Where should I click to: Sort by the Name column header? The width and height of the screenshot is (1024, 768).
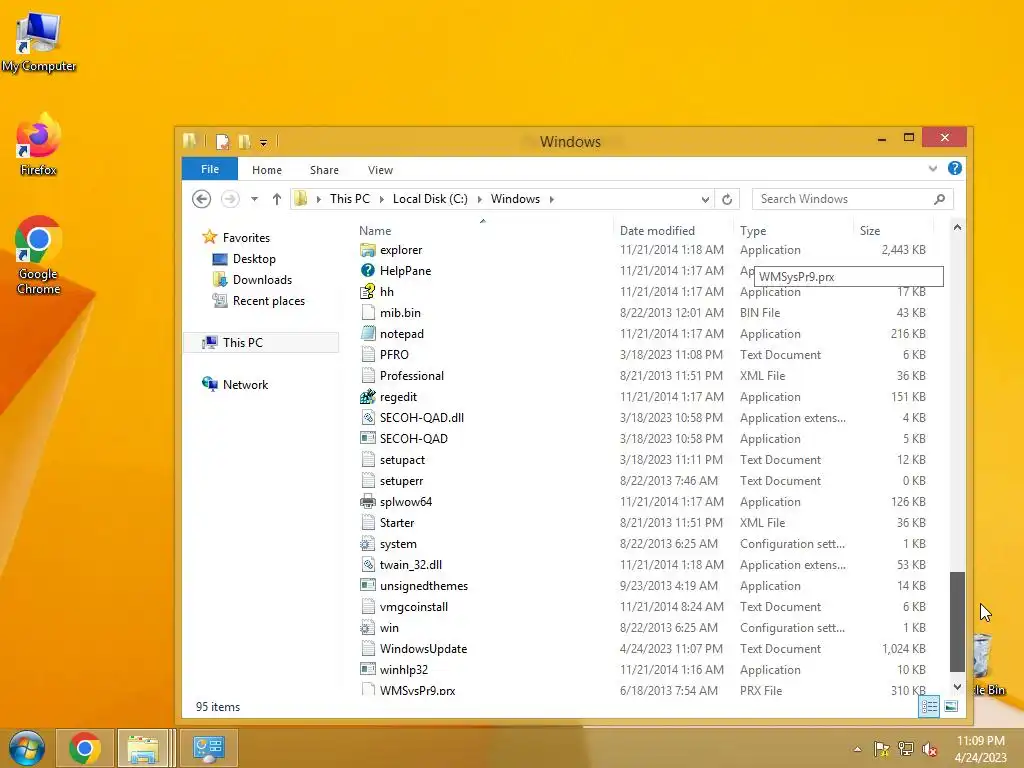(x=375, y=231)
